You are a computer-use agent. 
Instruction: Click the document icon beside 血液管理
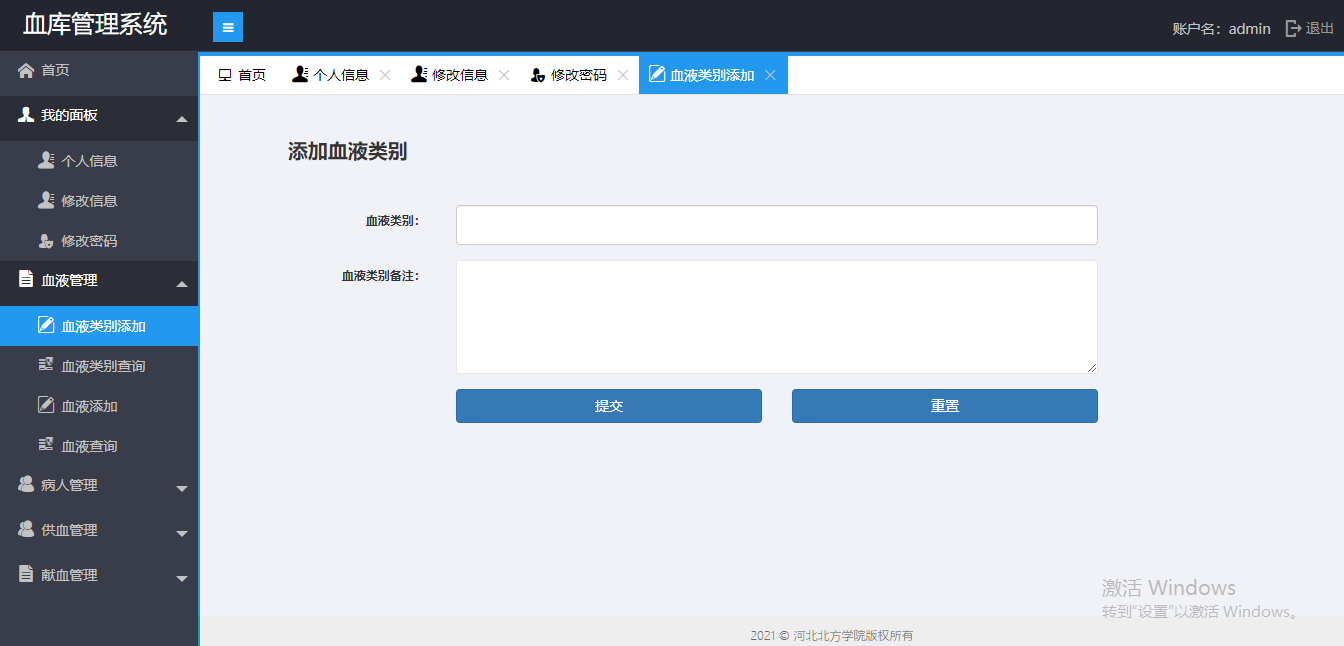point(26,280)
